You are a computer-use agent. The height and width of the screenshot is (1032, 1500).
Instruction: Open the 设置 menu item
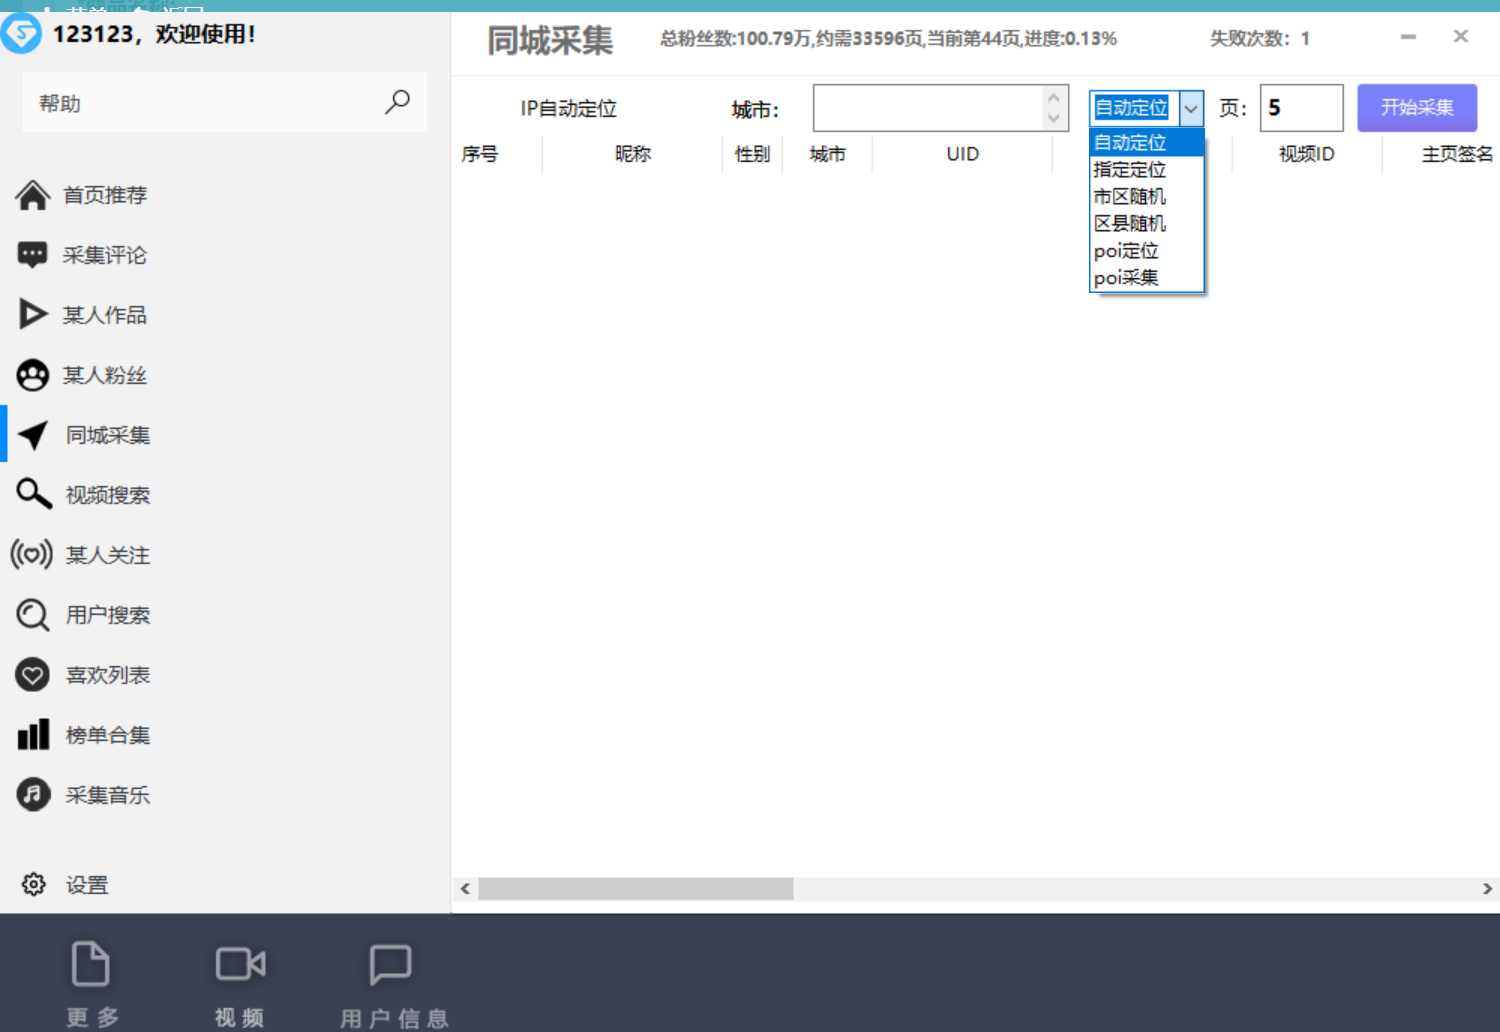[x=86, y=885]
